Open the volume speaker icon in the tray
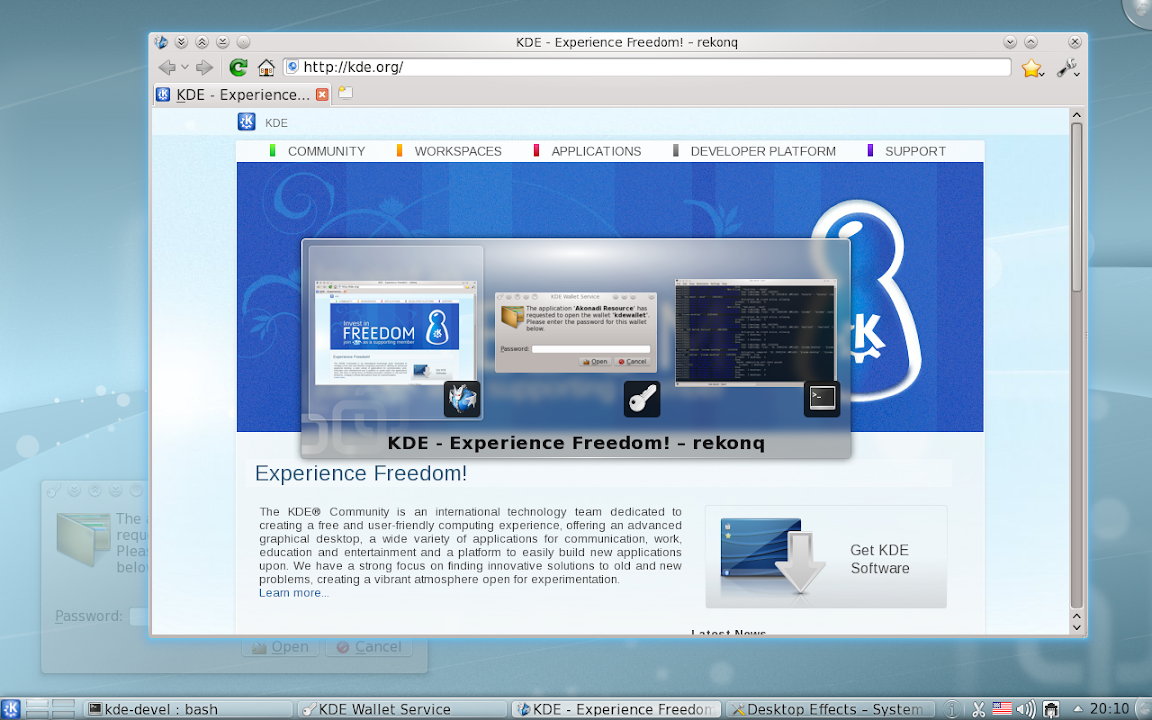This screenshot has width=1152, height=720. [1026, 709]
